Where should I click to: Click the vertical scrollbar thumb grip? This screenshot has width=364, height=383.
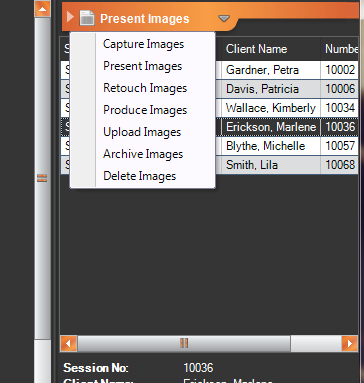click(42, 178)
